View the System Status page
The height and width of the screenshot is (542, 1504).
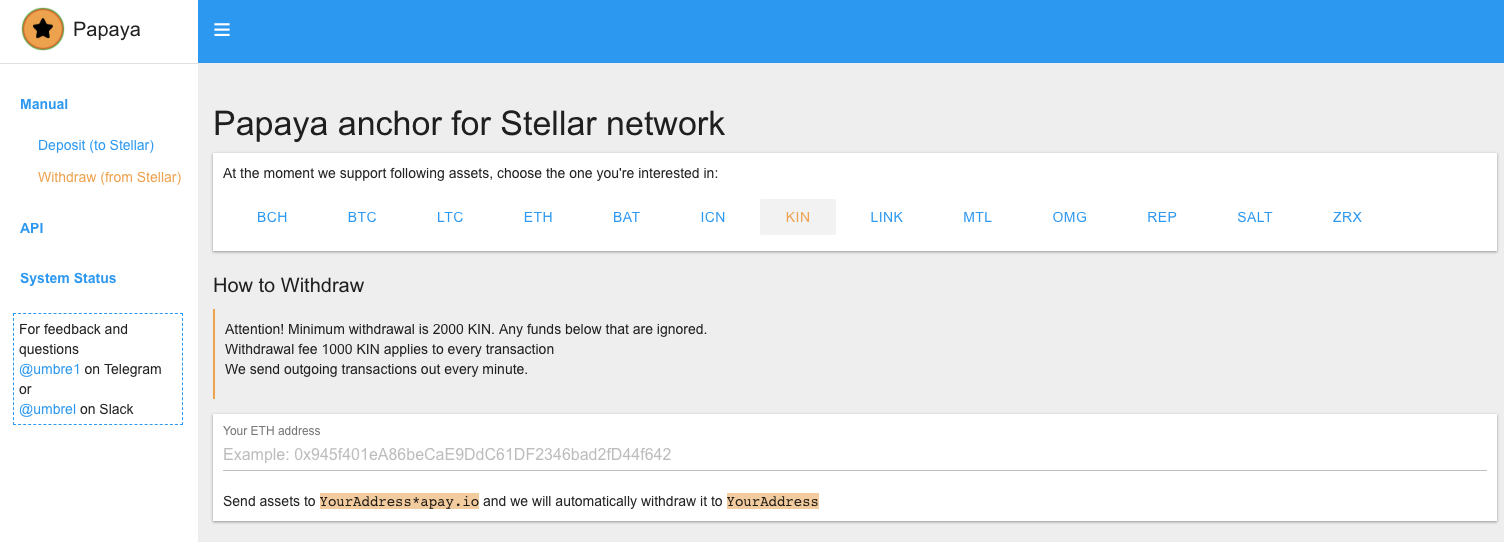point(68,278)
